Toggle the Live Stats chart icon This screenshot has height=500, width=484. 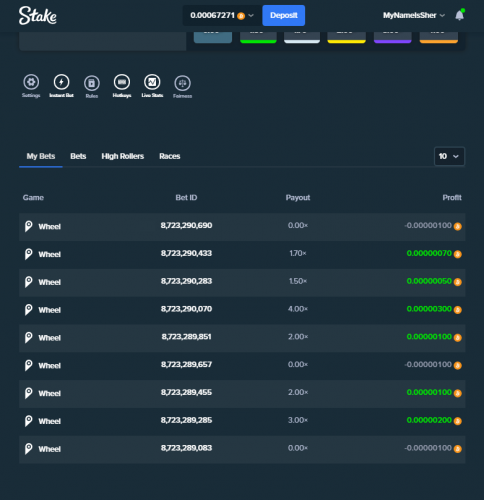pyautogui.click(x=152, y=82)
